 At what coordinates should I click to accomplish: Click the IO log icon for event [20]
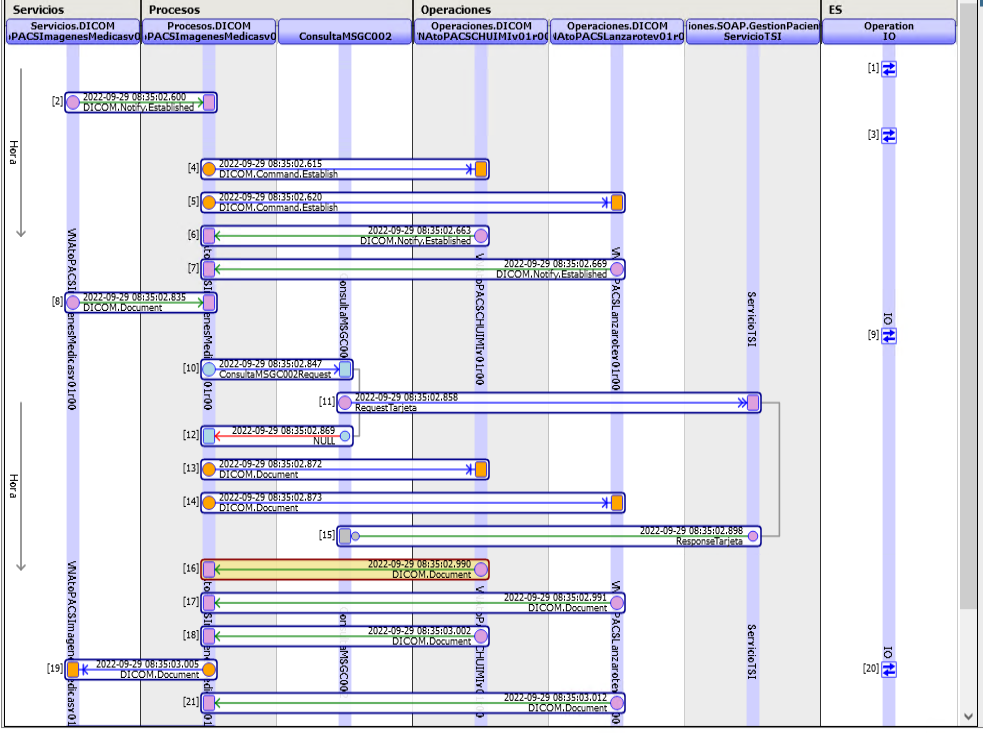pos(889,669)
